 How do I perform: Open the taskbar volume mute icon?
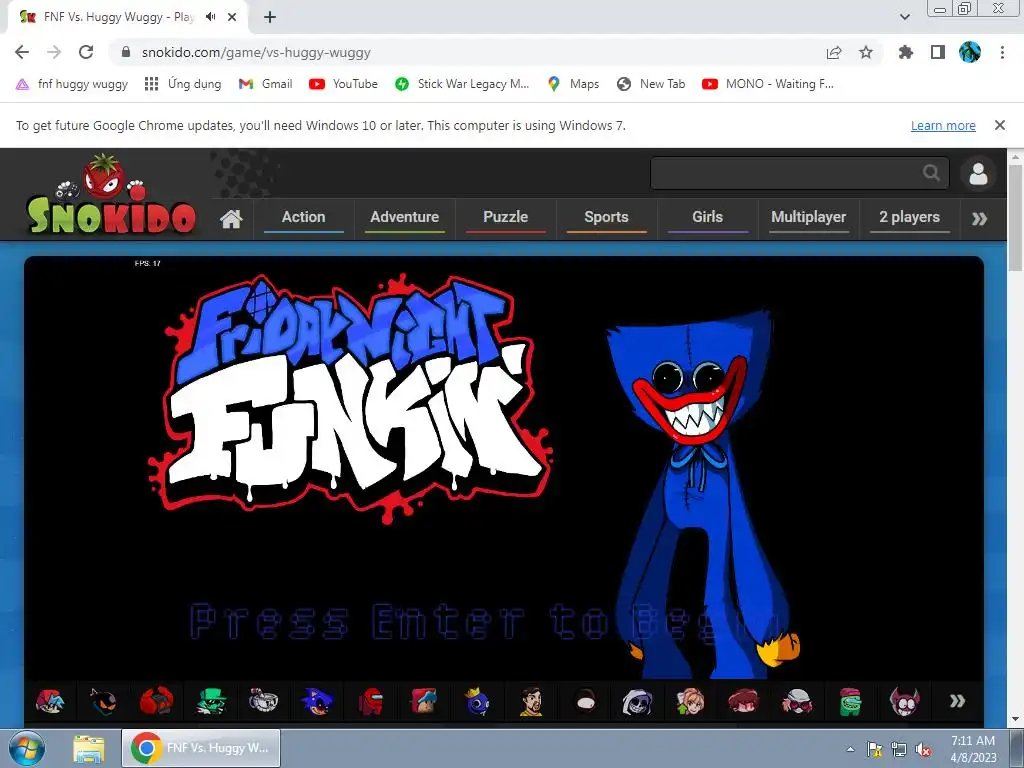coord(923,749)
